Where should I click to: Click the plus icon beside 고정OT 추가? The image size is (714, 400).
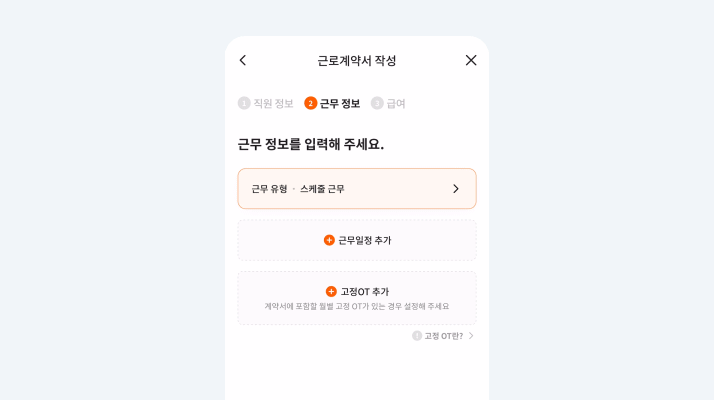click(x=331, y=291)
